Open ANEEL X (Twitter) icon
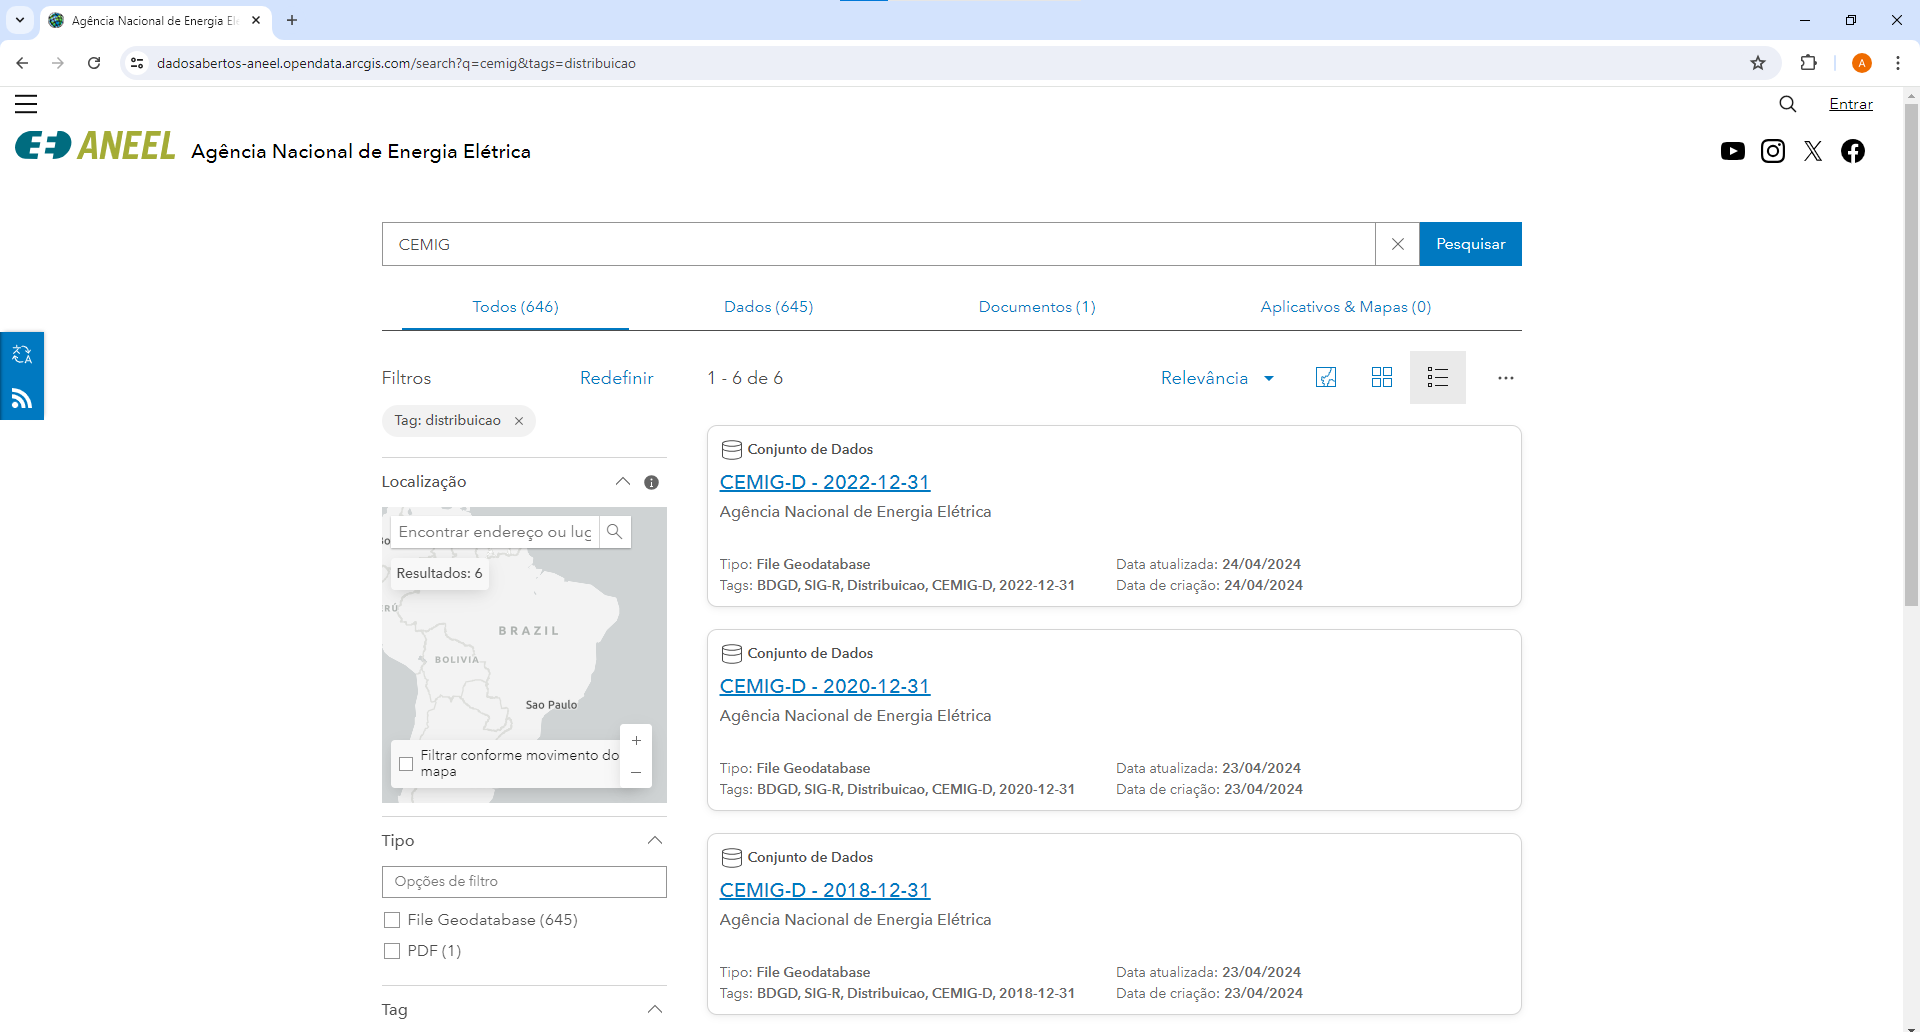This screenshot has width=1920, height=1032. tap(1813, 151)
